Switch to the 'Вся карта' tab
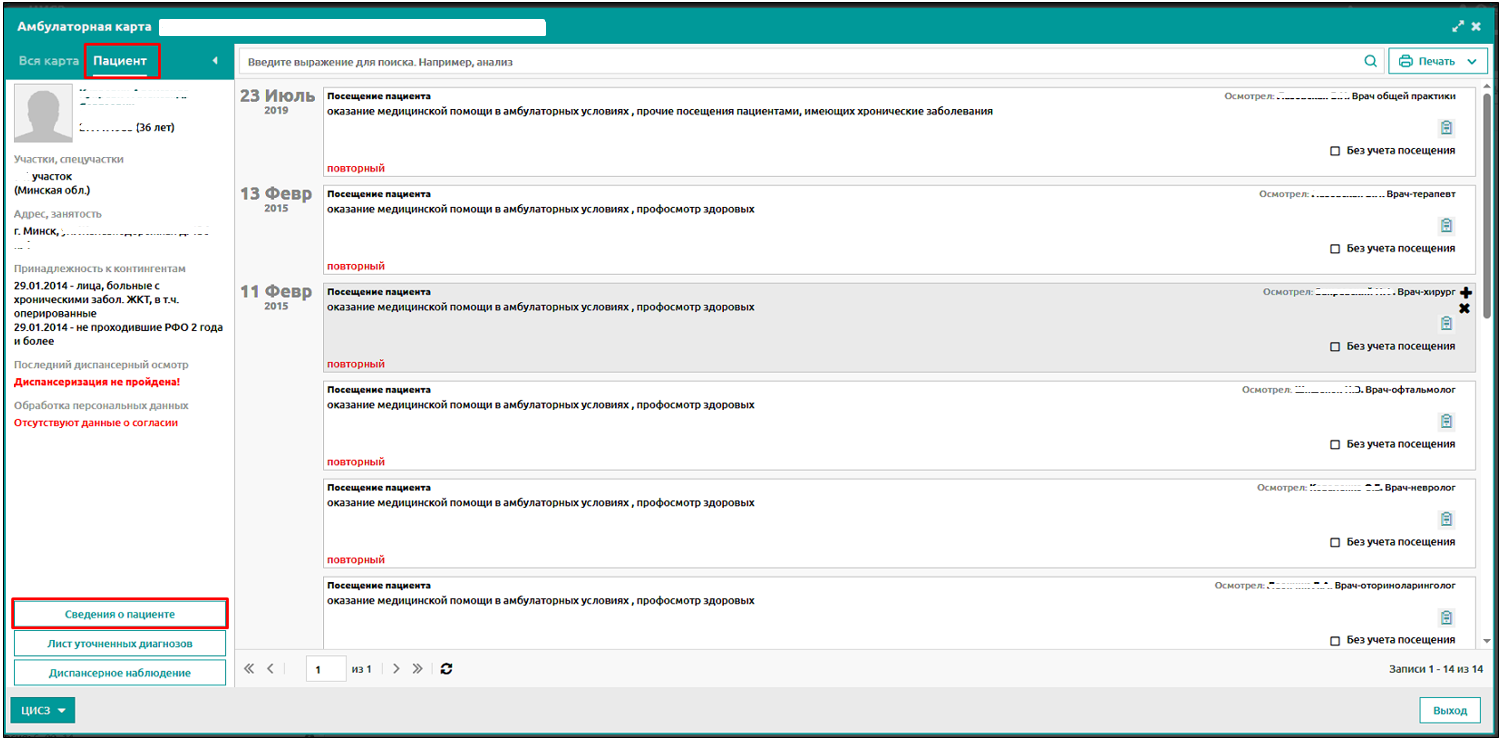Image resolution: width=1502 pixels, height=740 pixels. click(48, 62)
